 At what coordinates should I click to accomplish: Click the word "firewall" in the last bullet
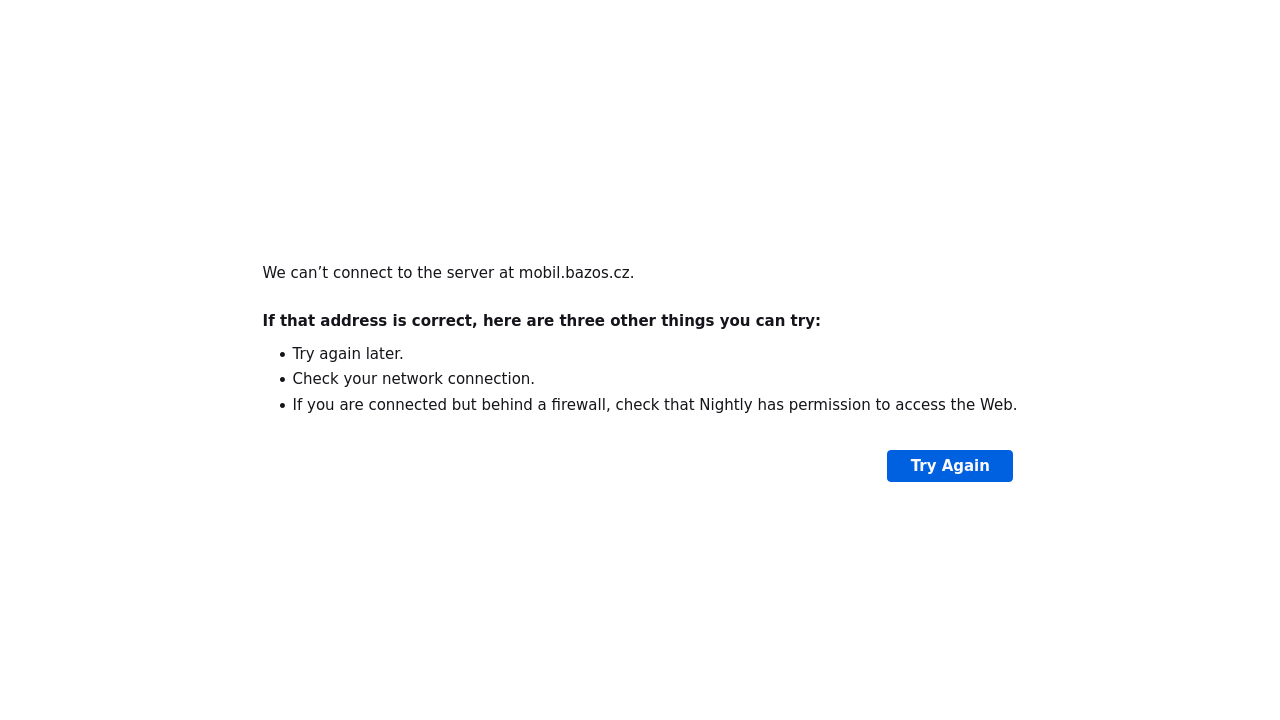tap(580, 405)
